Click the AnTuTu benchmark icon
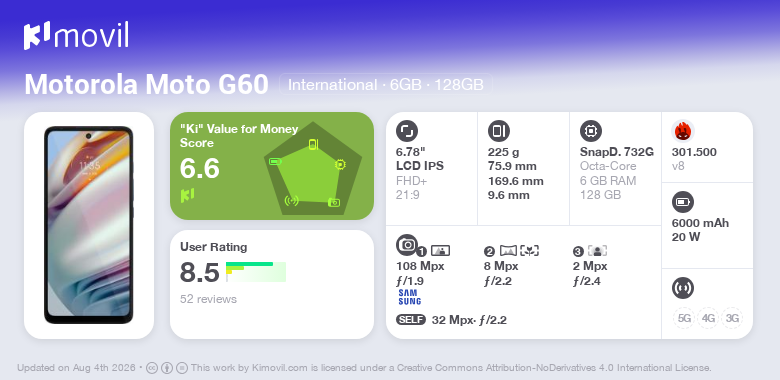Viewport: 780px width, 380px height. pos(683,131)
